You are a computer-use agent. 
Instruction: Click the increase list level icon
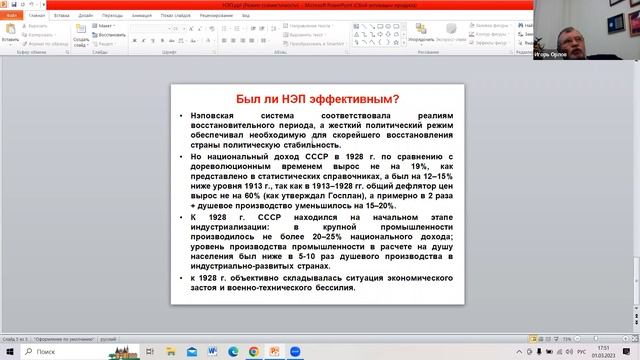pos(262,29)
